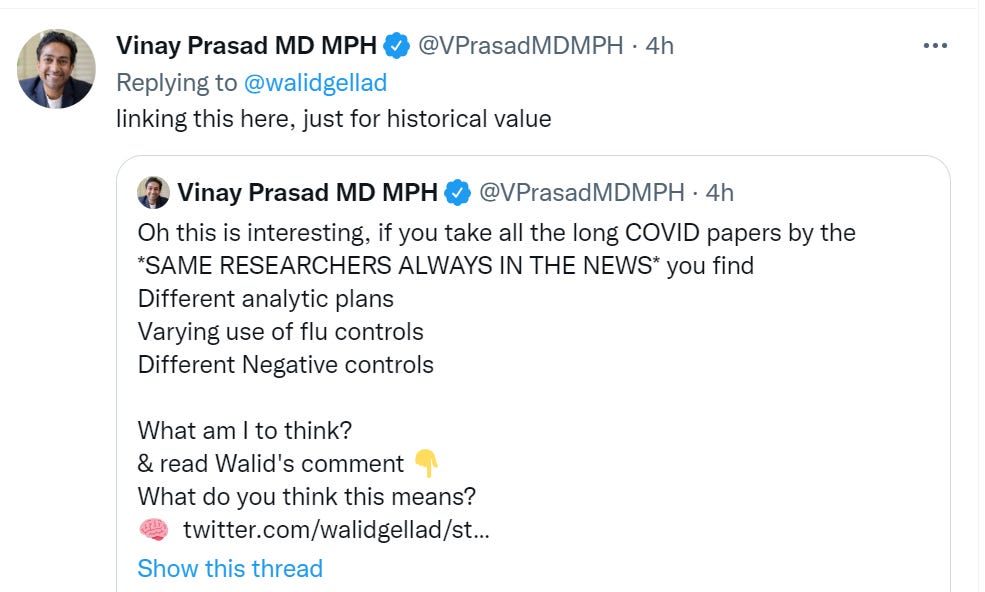Screen dimensions: 985x592
Task: Click the author name in the quoted tweet
Action: click(x=307, y=192)
